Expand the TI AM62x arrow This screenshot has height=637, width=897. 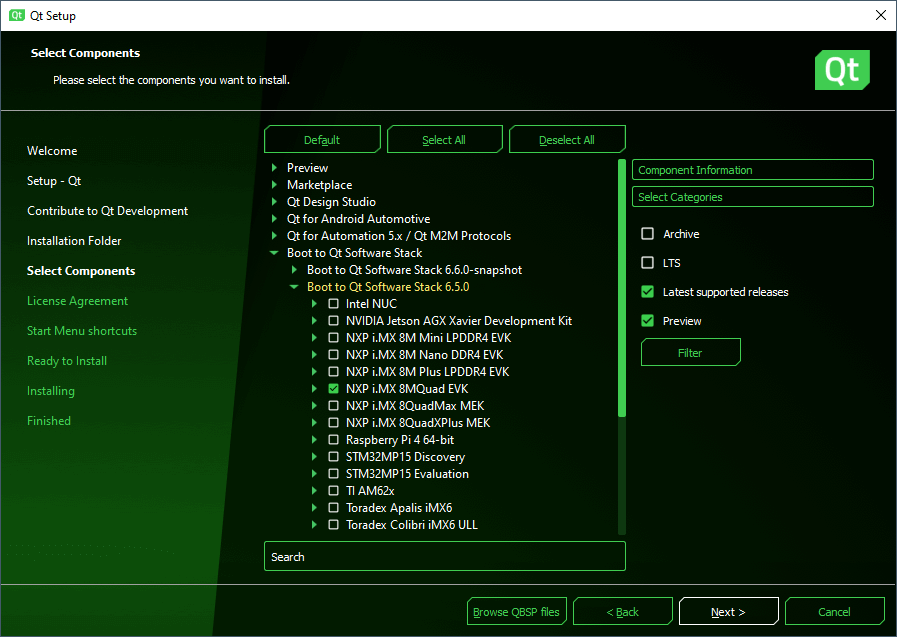click(x=314, y=491)
